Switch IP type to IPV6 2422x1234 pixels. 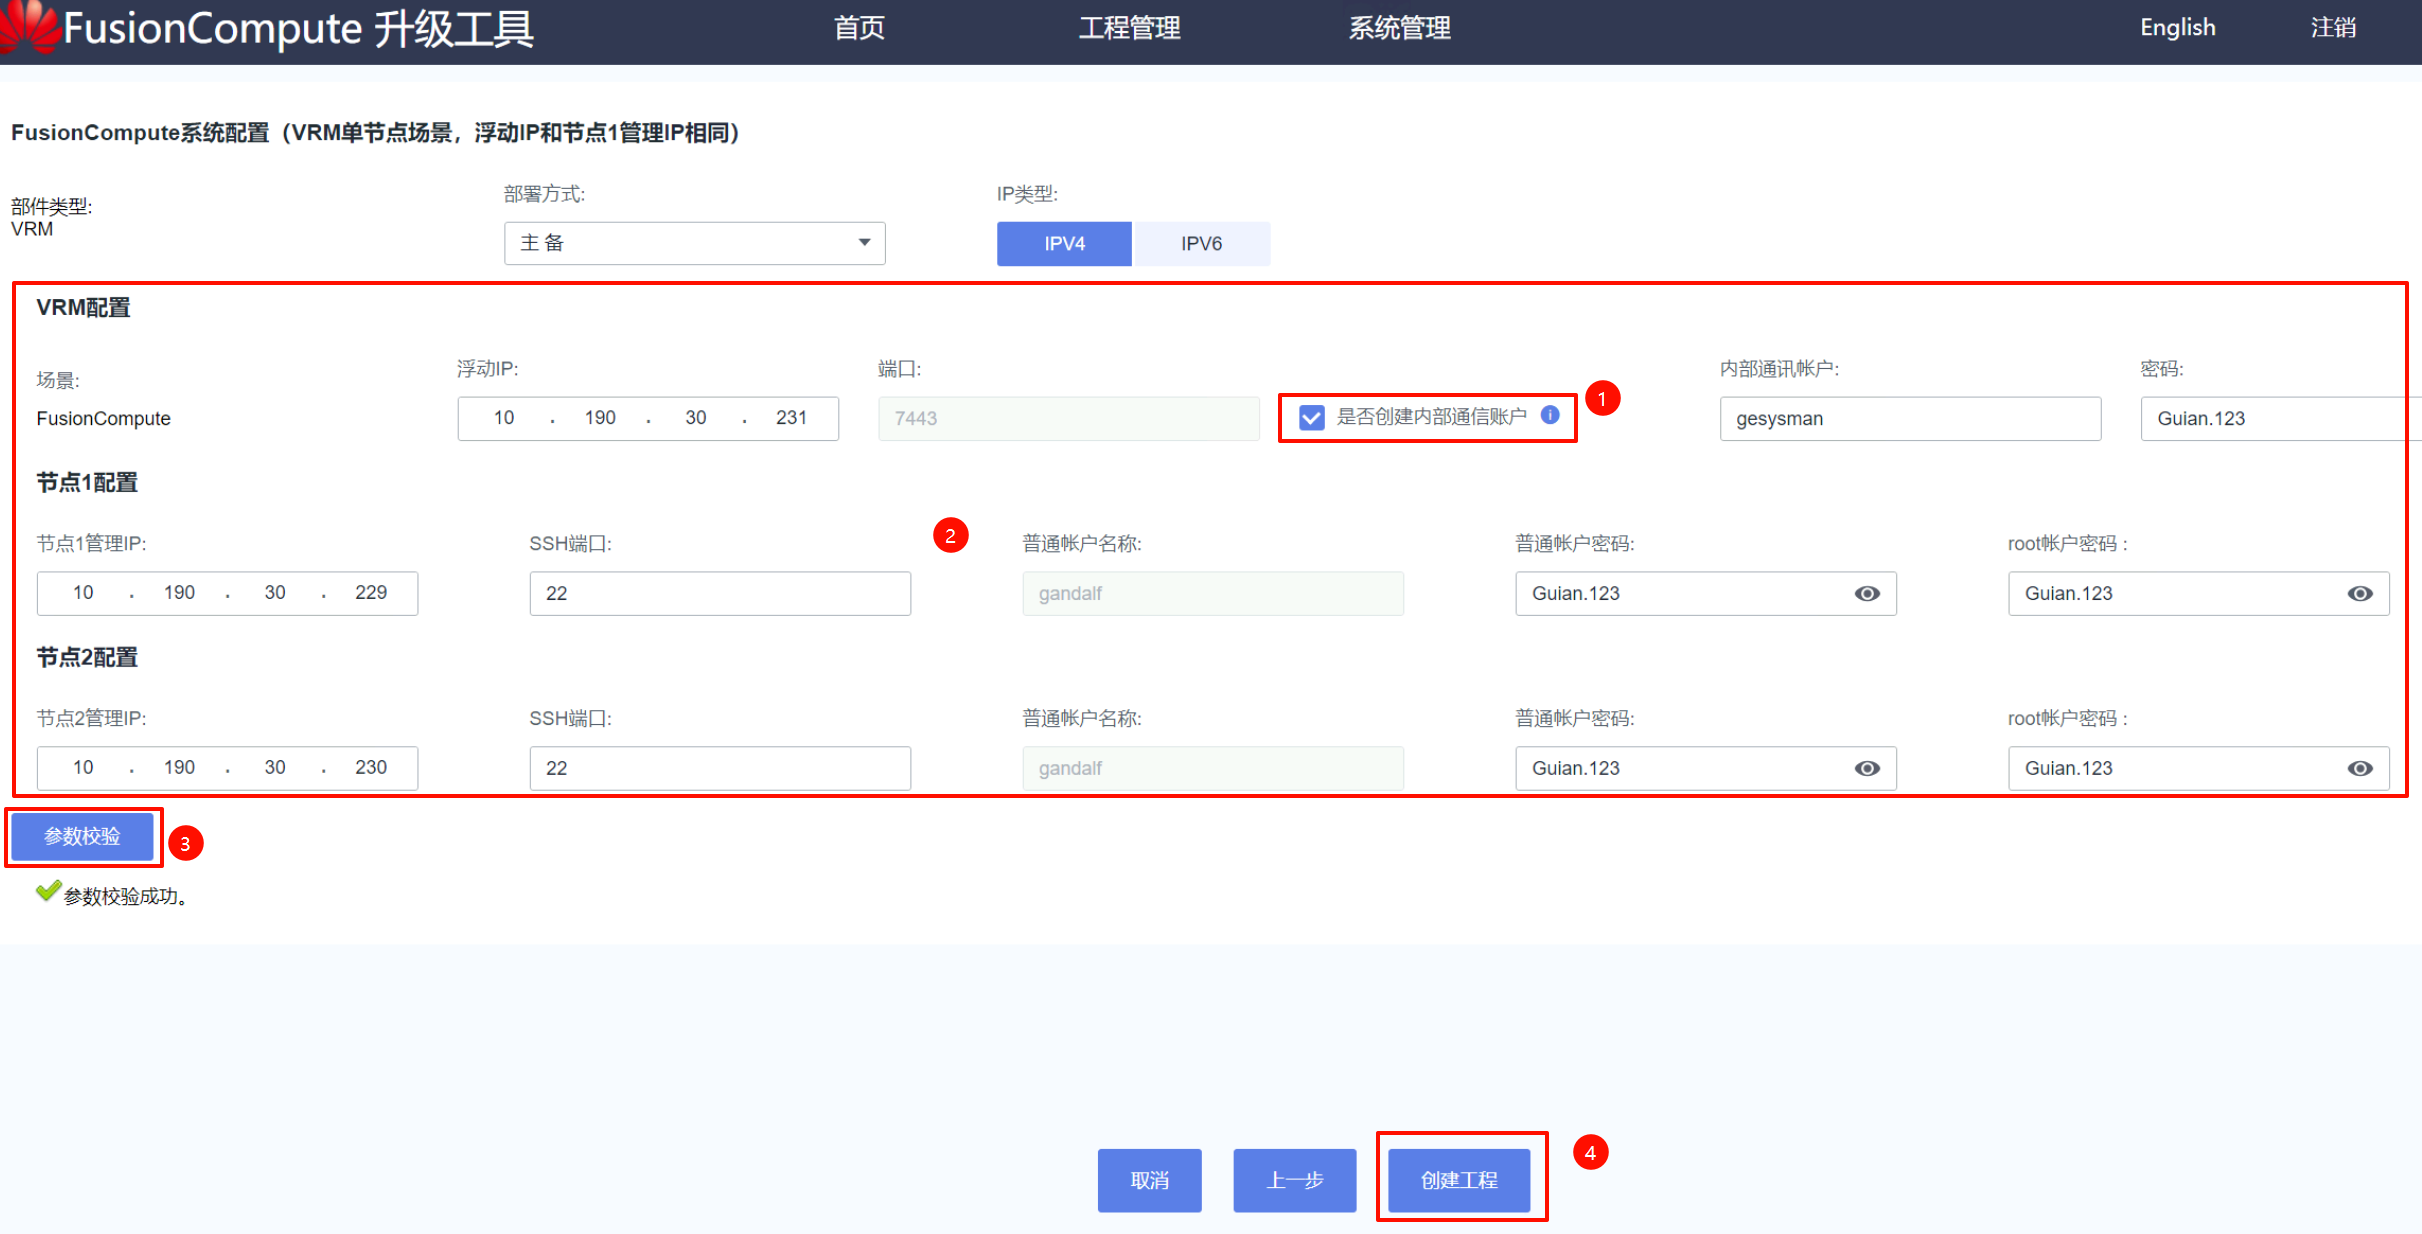click(x=1201, y=243)
